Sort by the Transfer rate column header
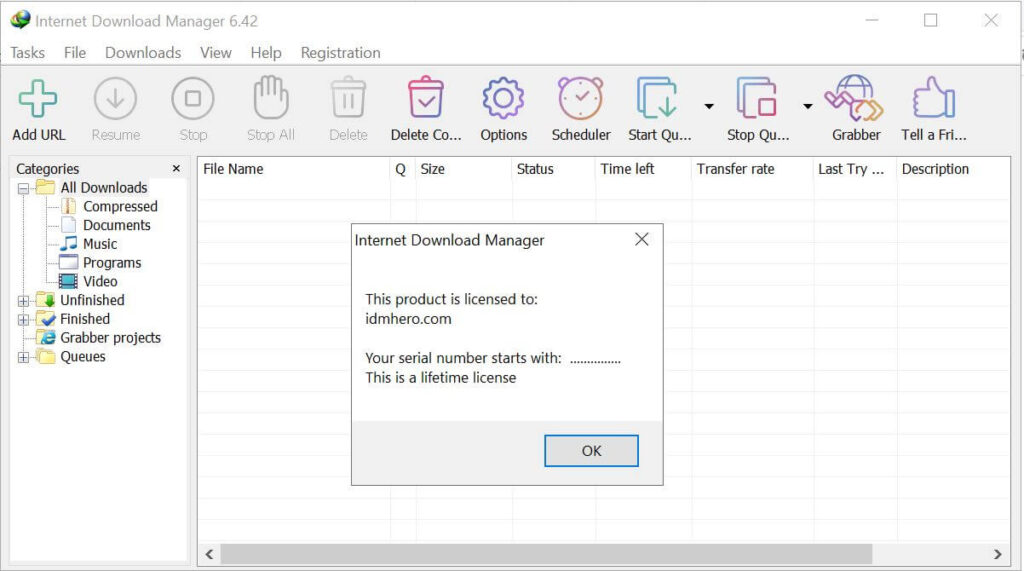This screenshot has width=1024, height=571. tap(752, 169)
